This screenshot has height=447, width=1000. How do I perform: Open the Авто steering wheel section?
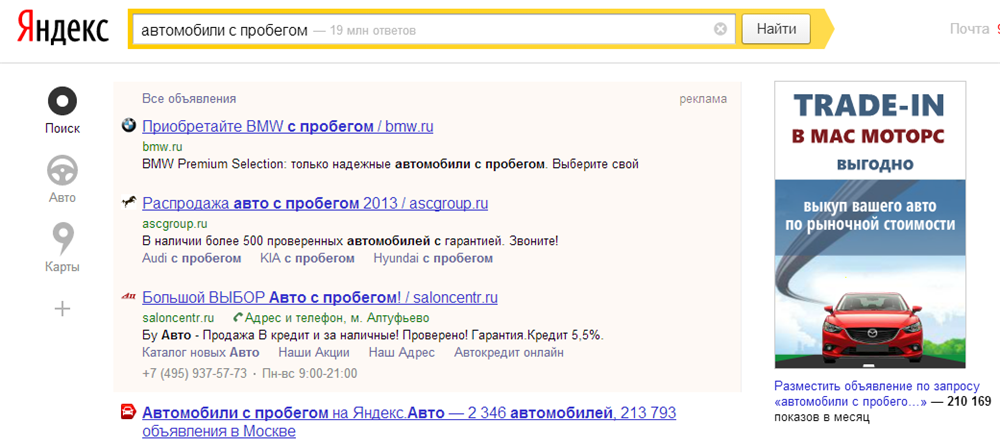point(62,171)
